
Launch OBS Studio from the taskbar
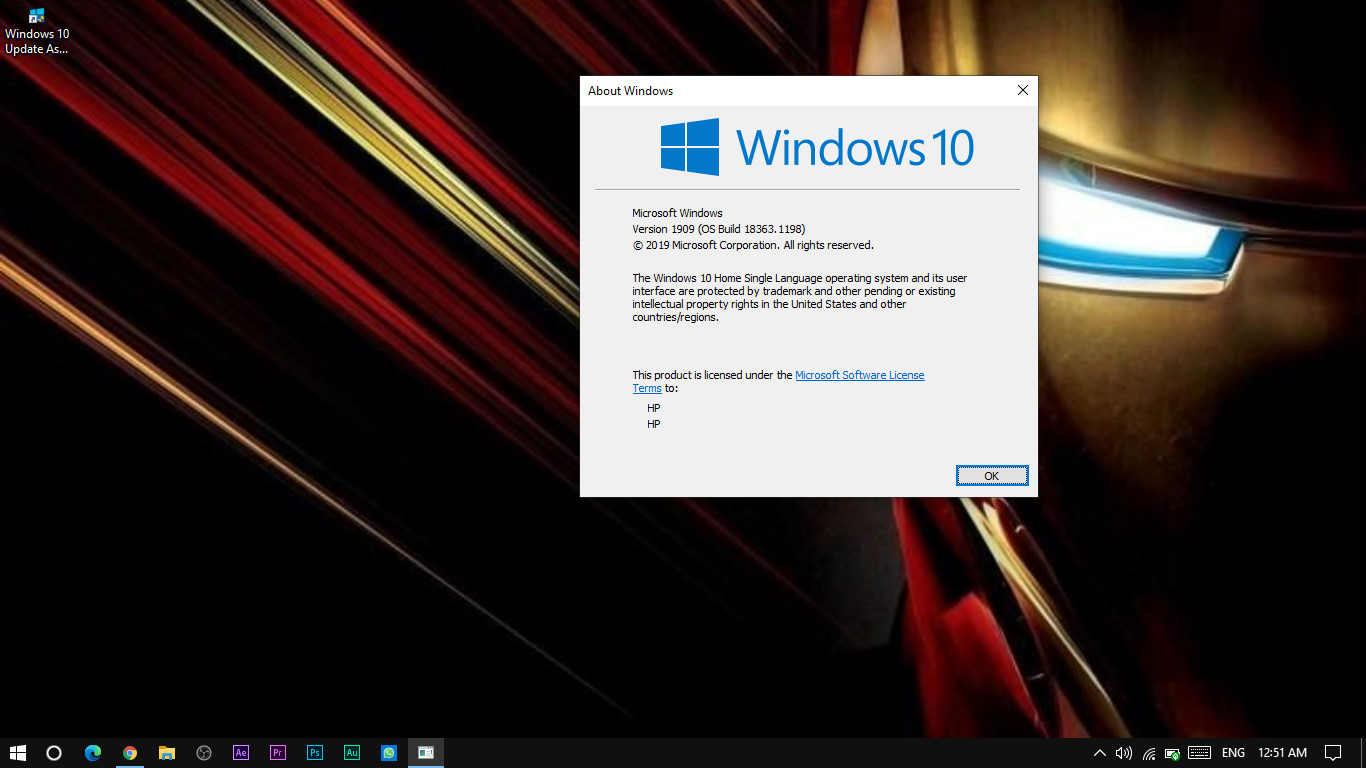tap(204, 753)
